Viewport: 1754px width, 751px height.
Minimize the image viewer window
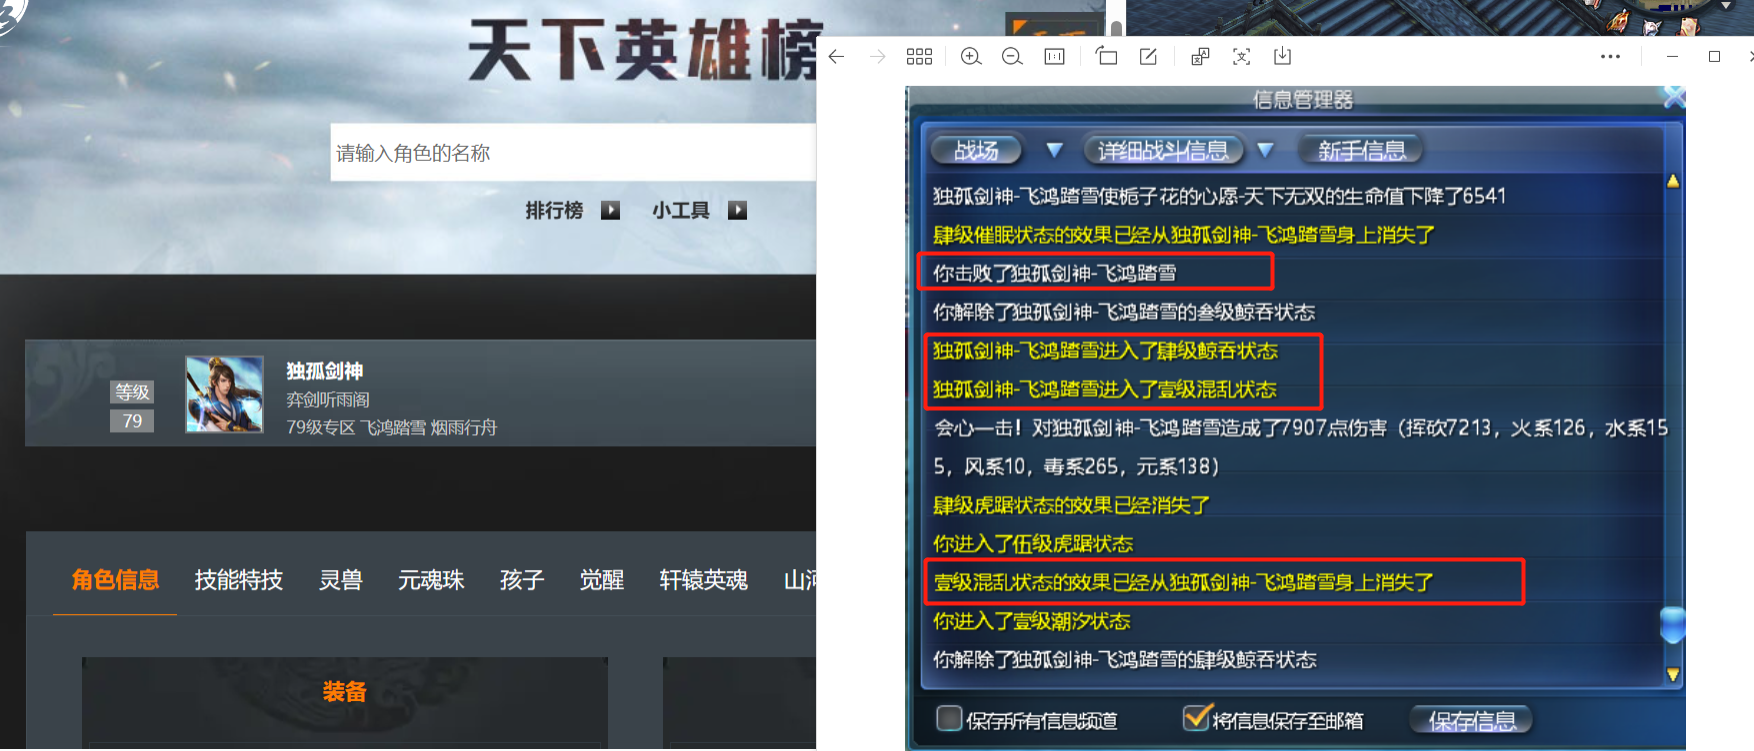[x=1672, y=57]
